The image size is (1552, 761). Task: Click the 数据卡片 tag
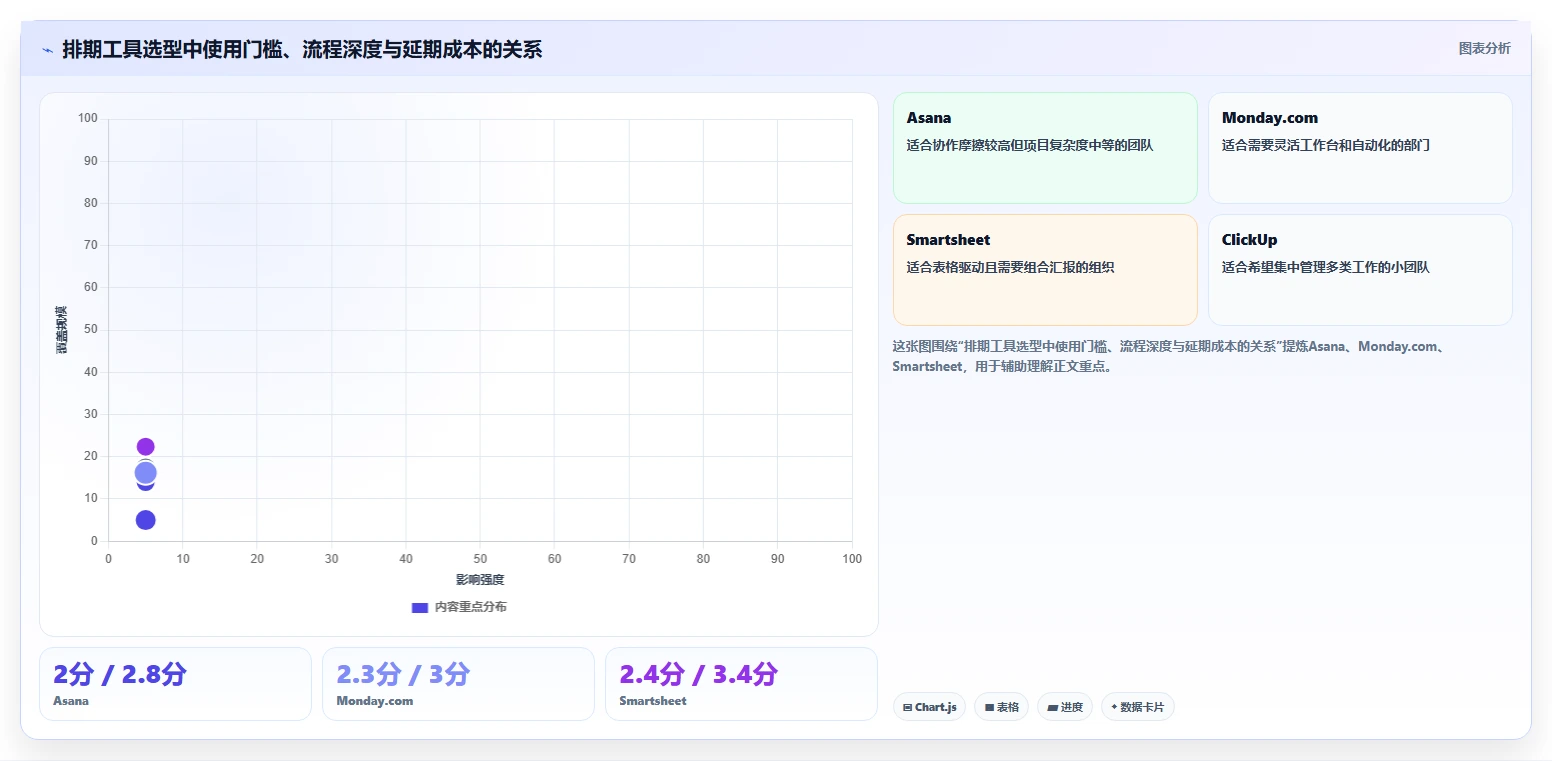pyautogui.click(x=1137, y=707)
